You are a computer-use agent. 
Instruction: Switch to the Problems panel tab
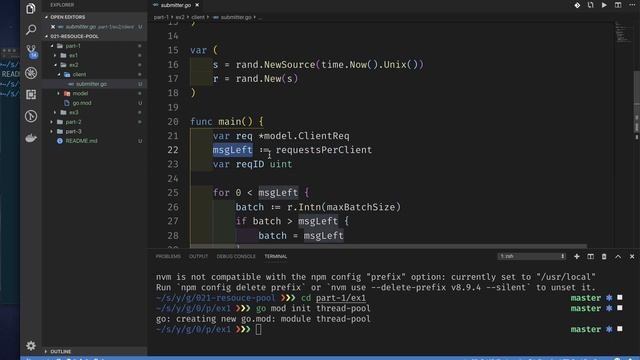point(168,256)
